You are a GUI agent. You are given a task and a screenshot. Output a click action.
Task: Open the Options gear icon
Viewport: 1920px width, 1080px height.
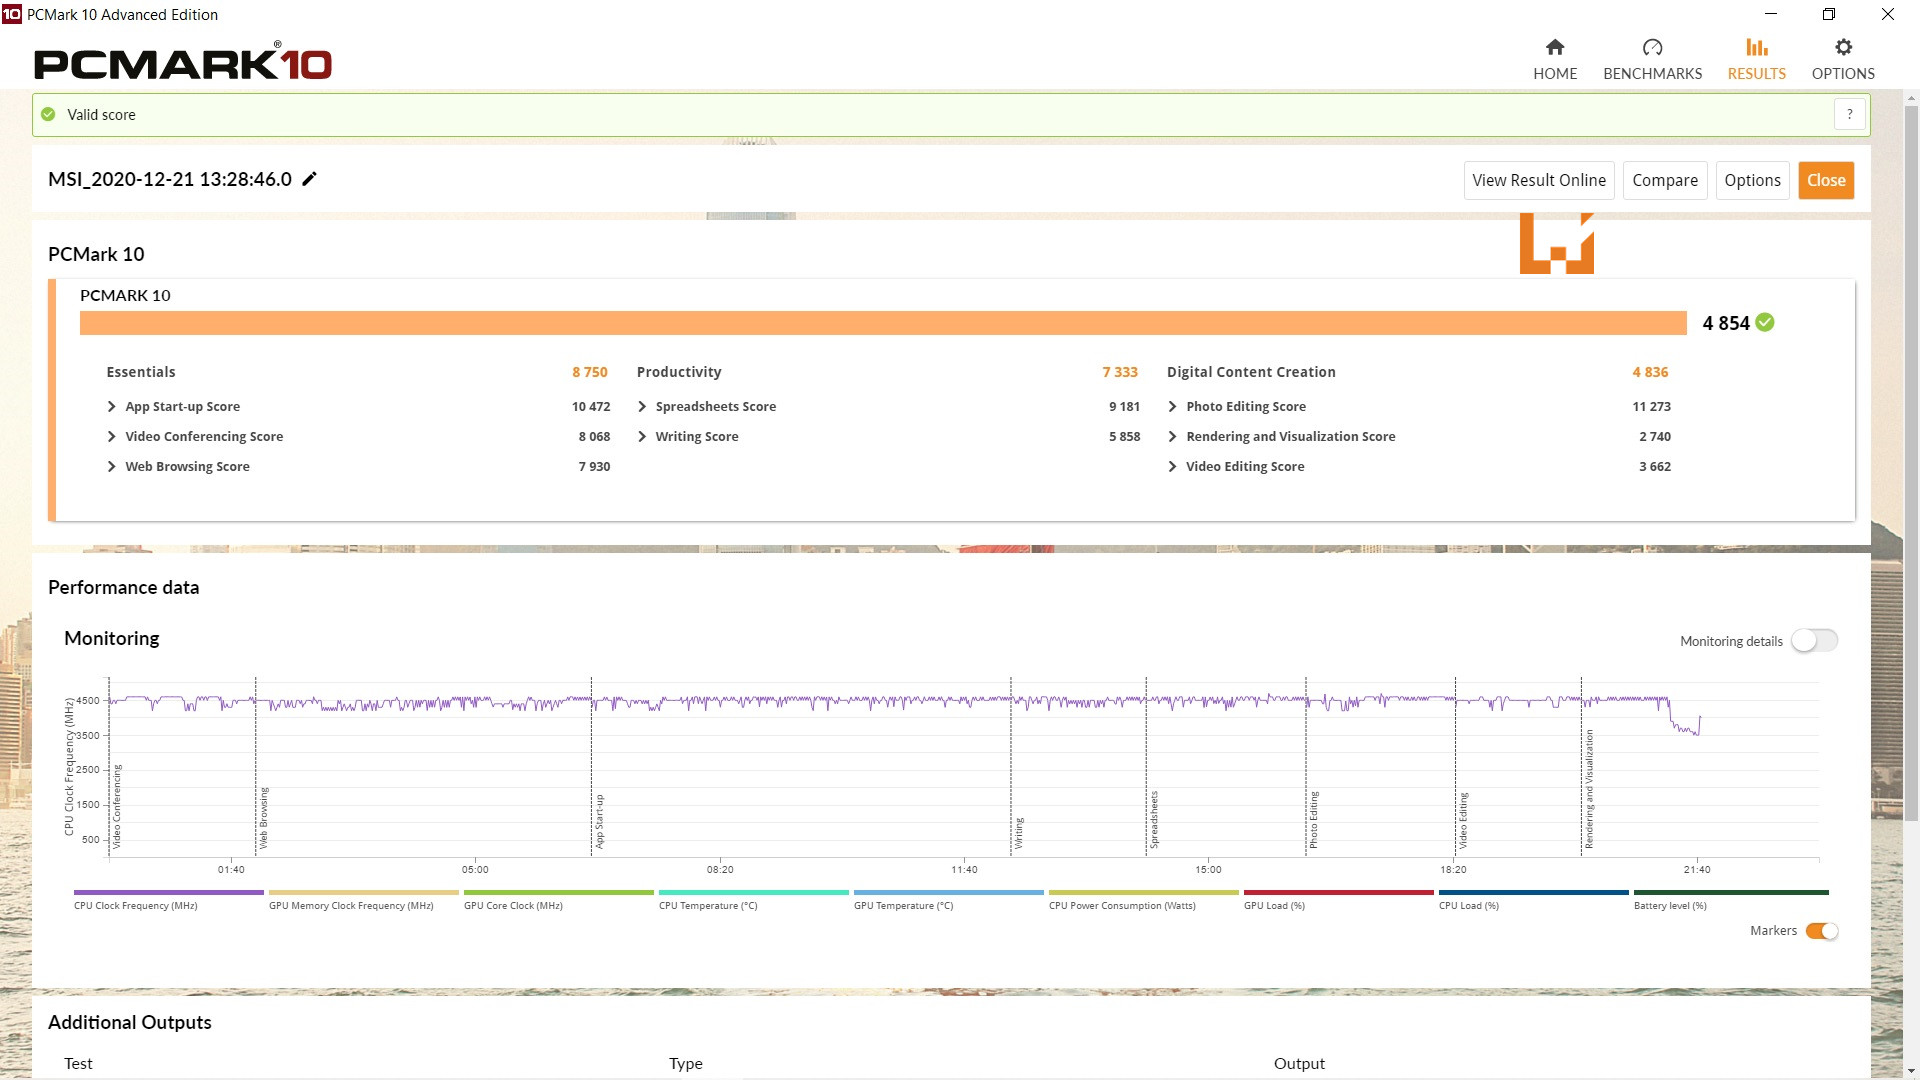1843,47
